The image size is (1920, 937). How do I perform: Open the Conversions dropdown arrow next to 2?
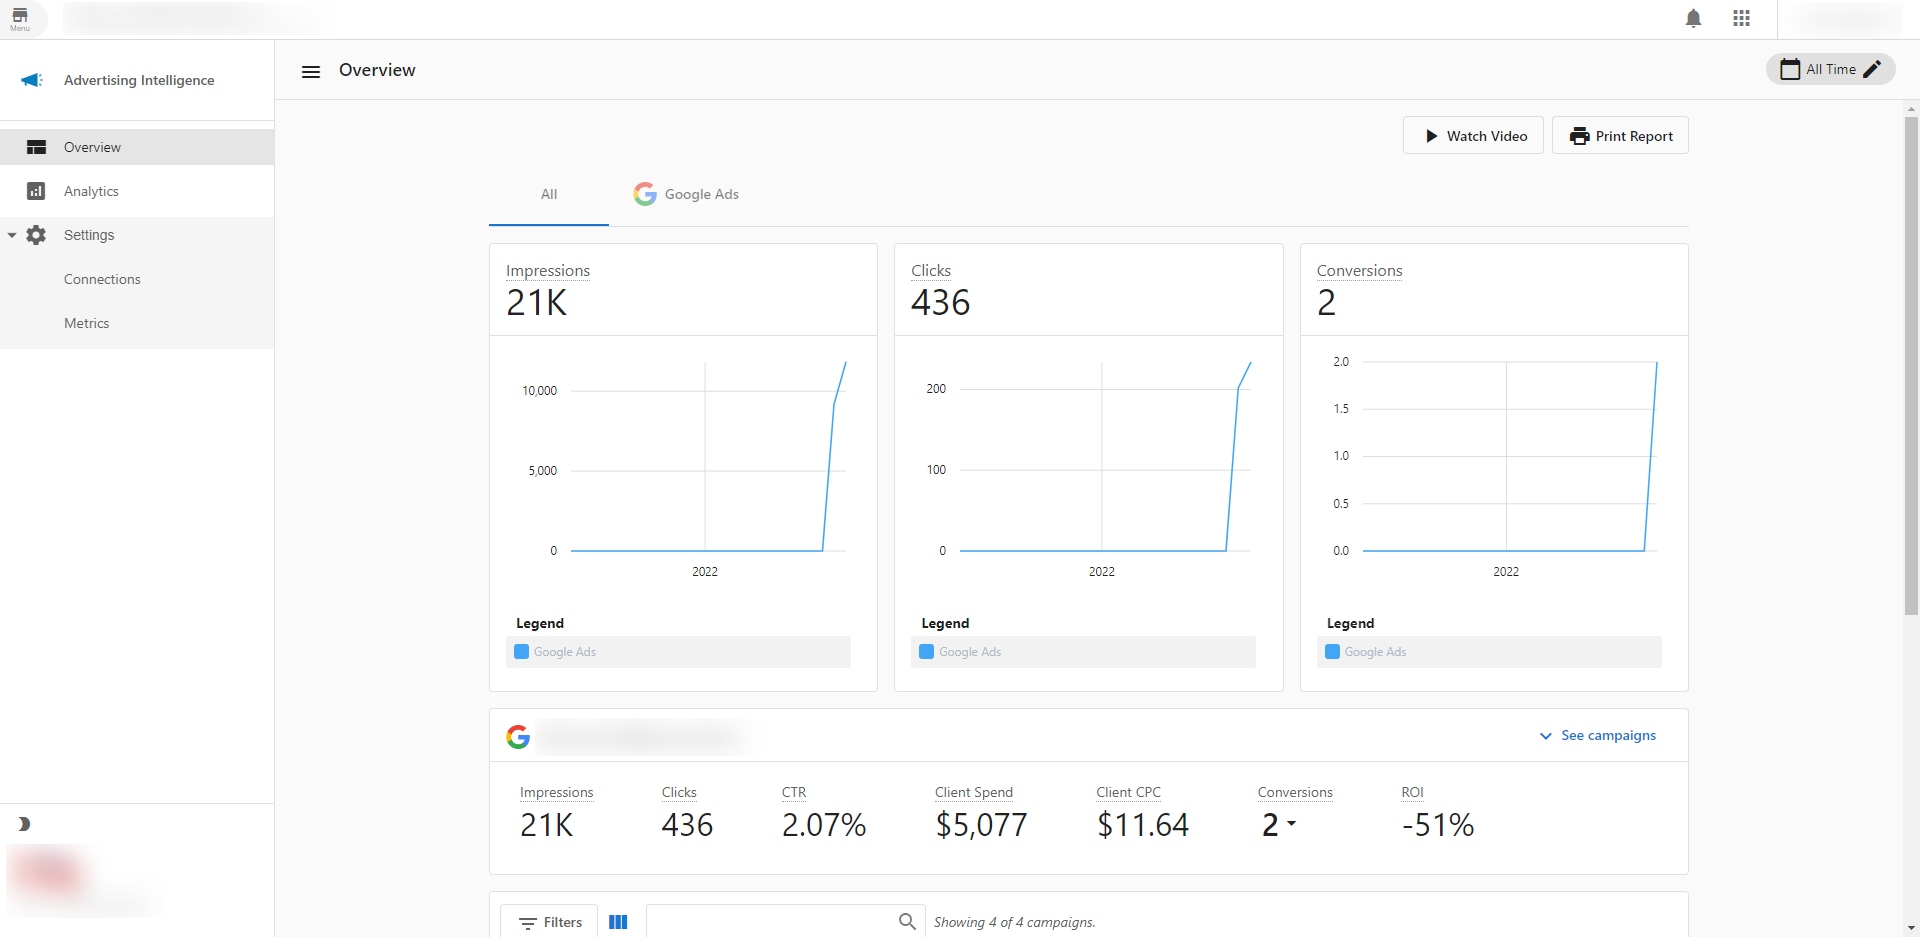click(x=1291, y=824)
